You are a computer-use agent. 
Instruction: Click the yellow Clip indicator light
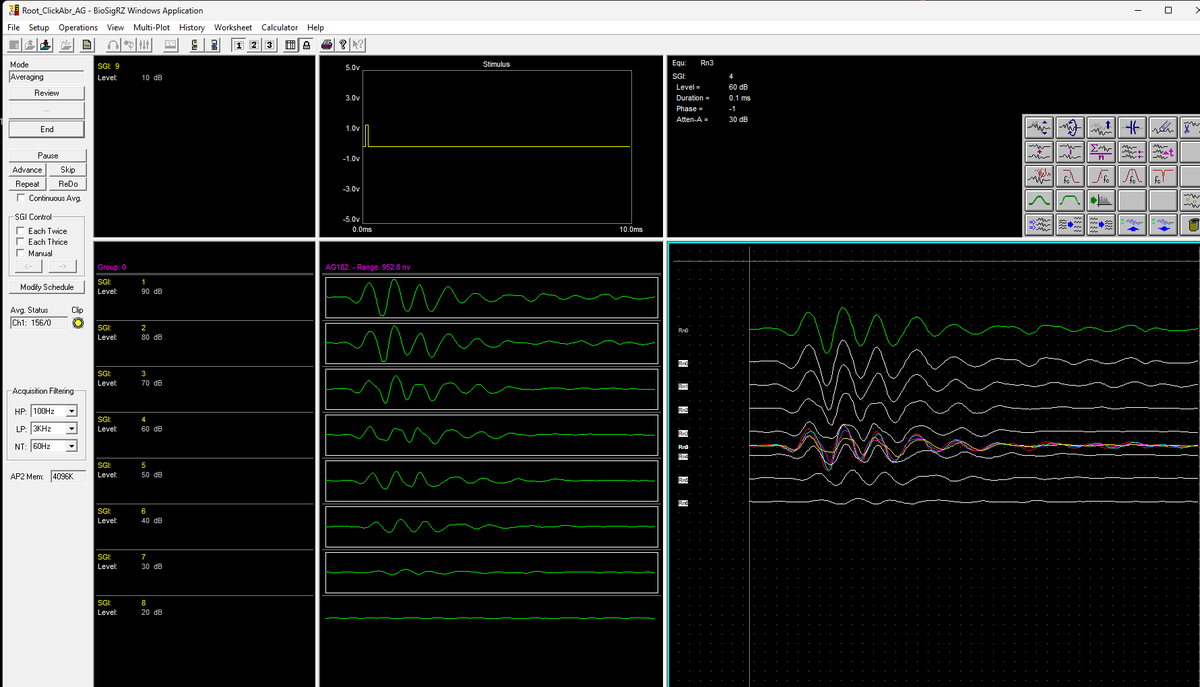[x=77, y=322]
